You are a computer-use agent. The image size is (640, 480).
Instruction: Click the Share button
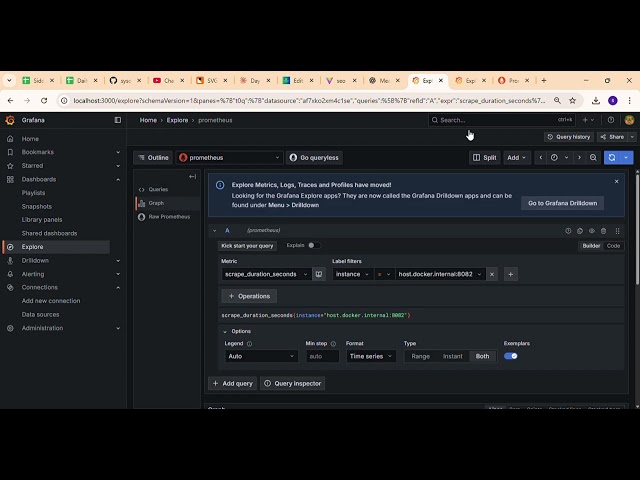point(613,137)
